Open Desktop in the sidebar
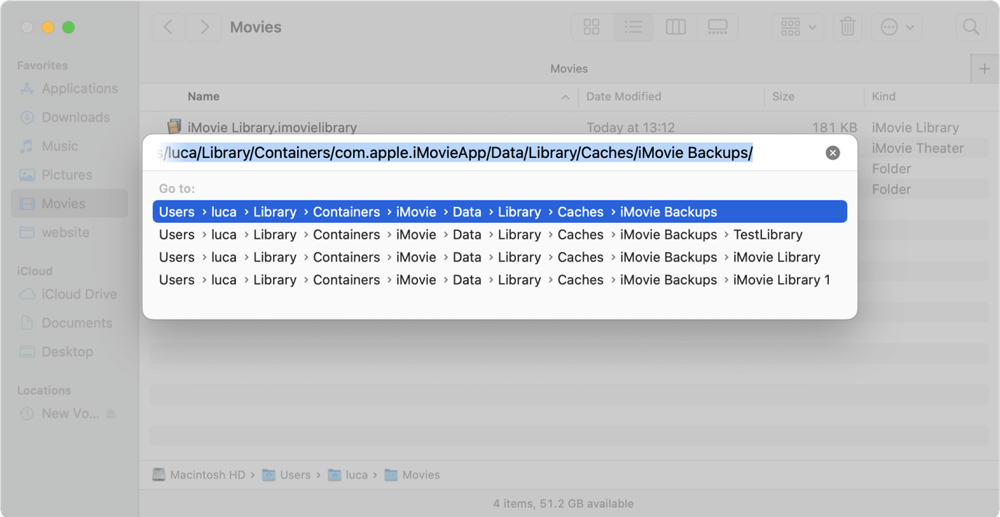The height and width of the screenshot is (517, 1000). tap(69, 351)
